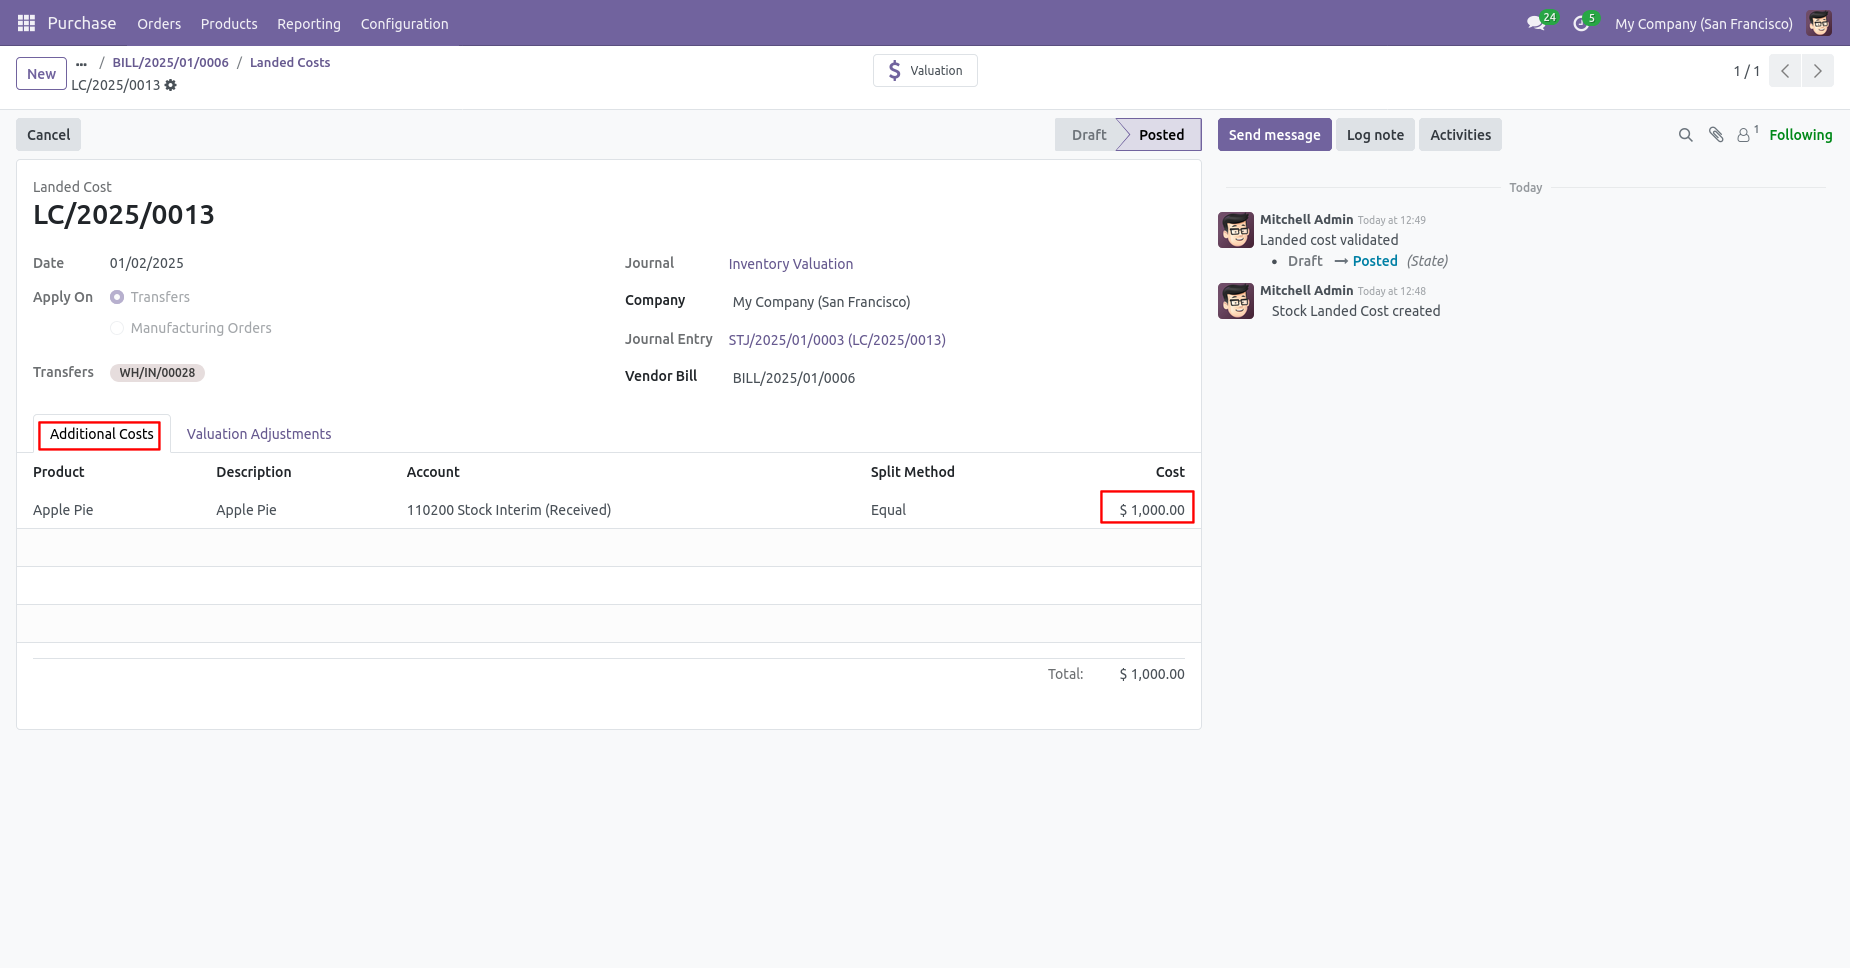1850x968 pixels.
Task: Click the Send message button
Action: [1274, 135]
